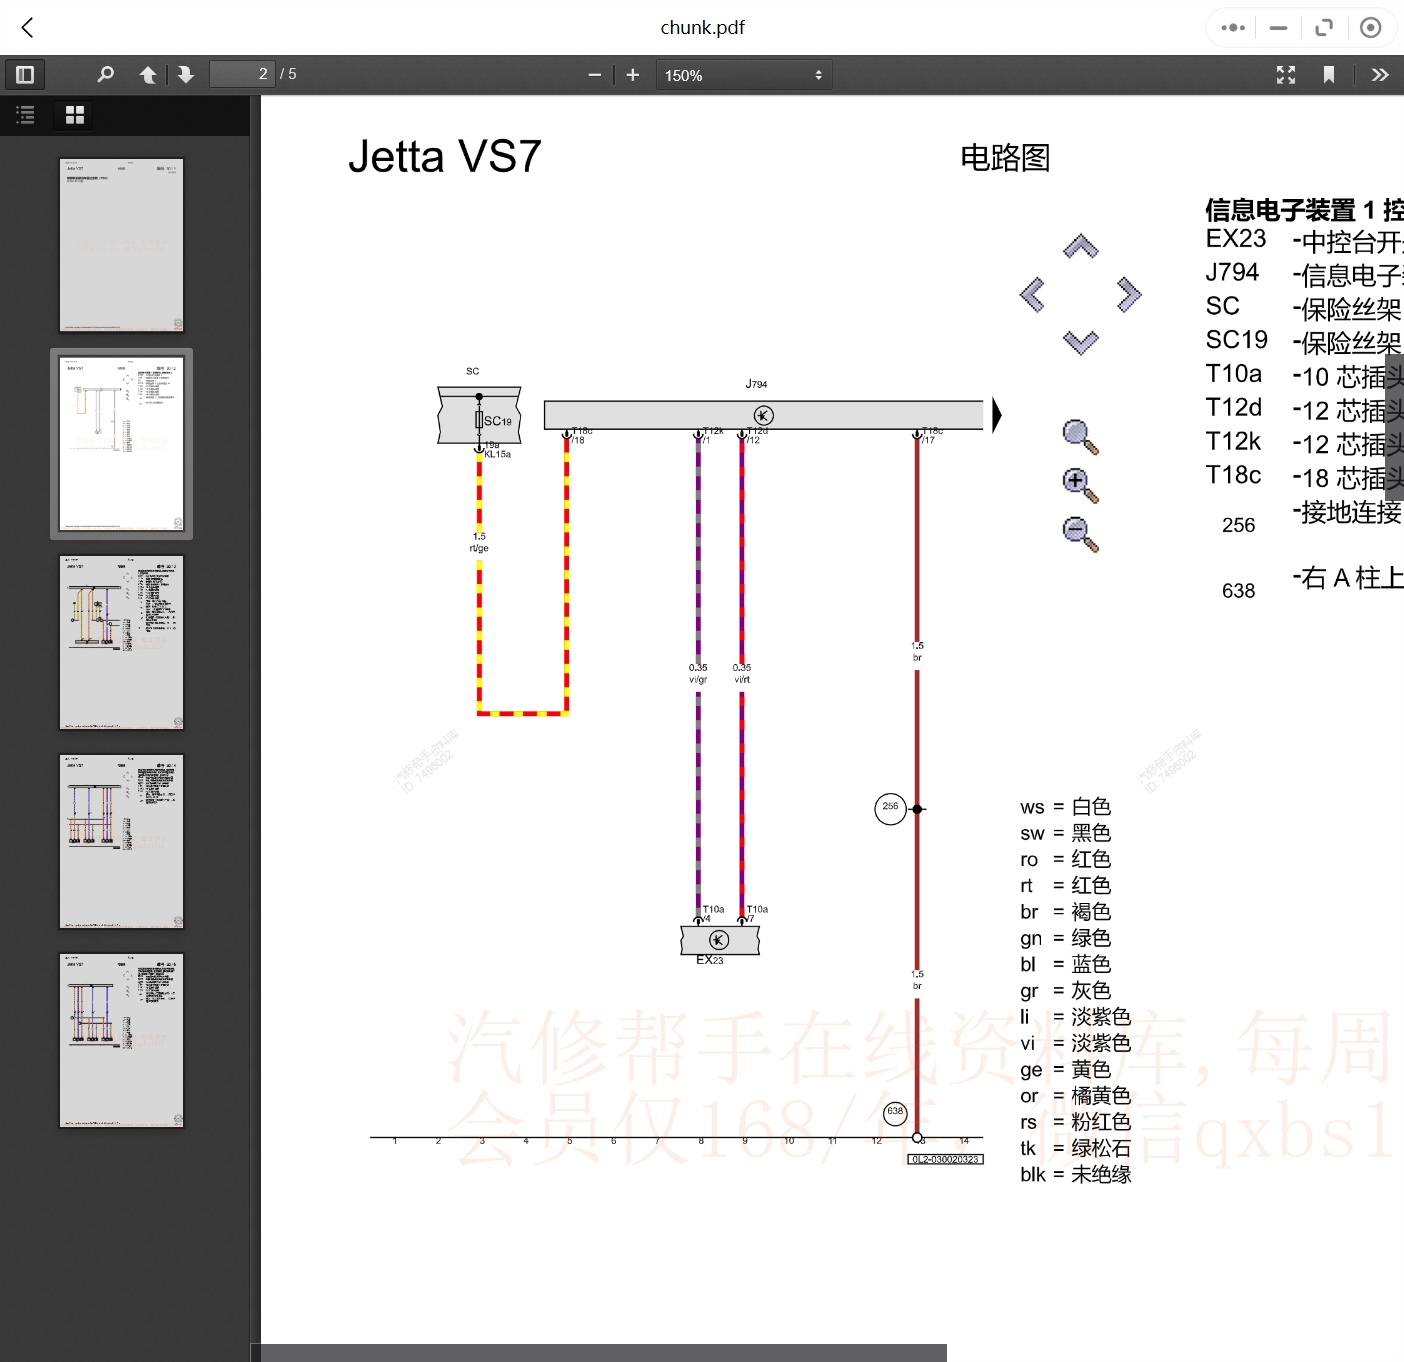Select the third page thumbnail
Screen dimensions: 1404x1362
121,641
